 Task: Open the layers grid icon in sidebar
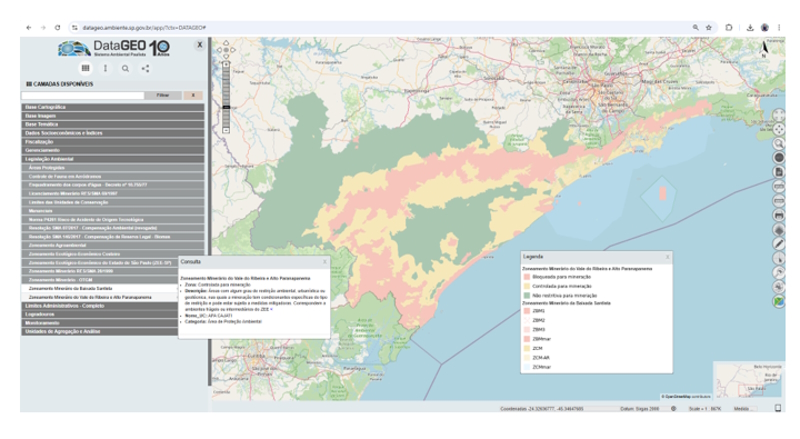click(86, 68)
